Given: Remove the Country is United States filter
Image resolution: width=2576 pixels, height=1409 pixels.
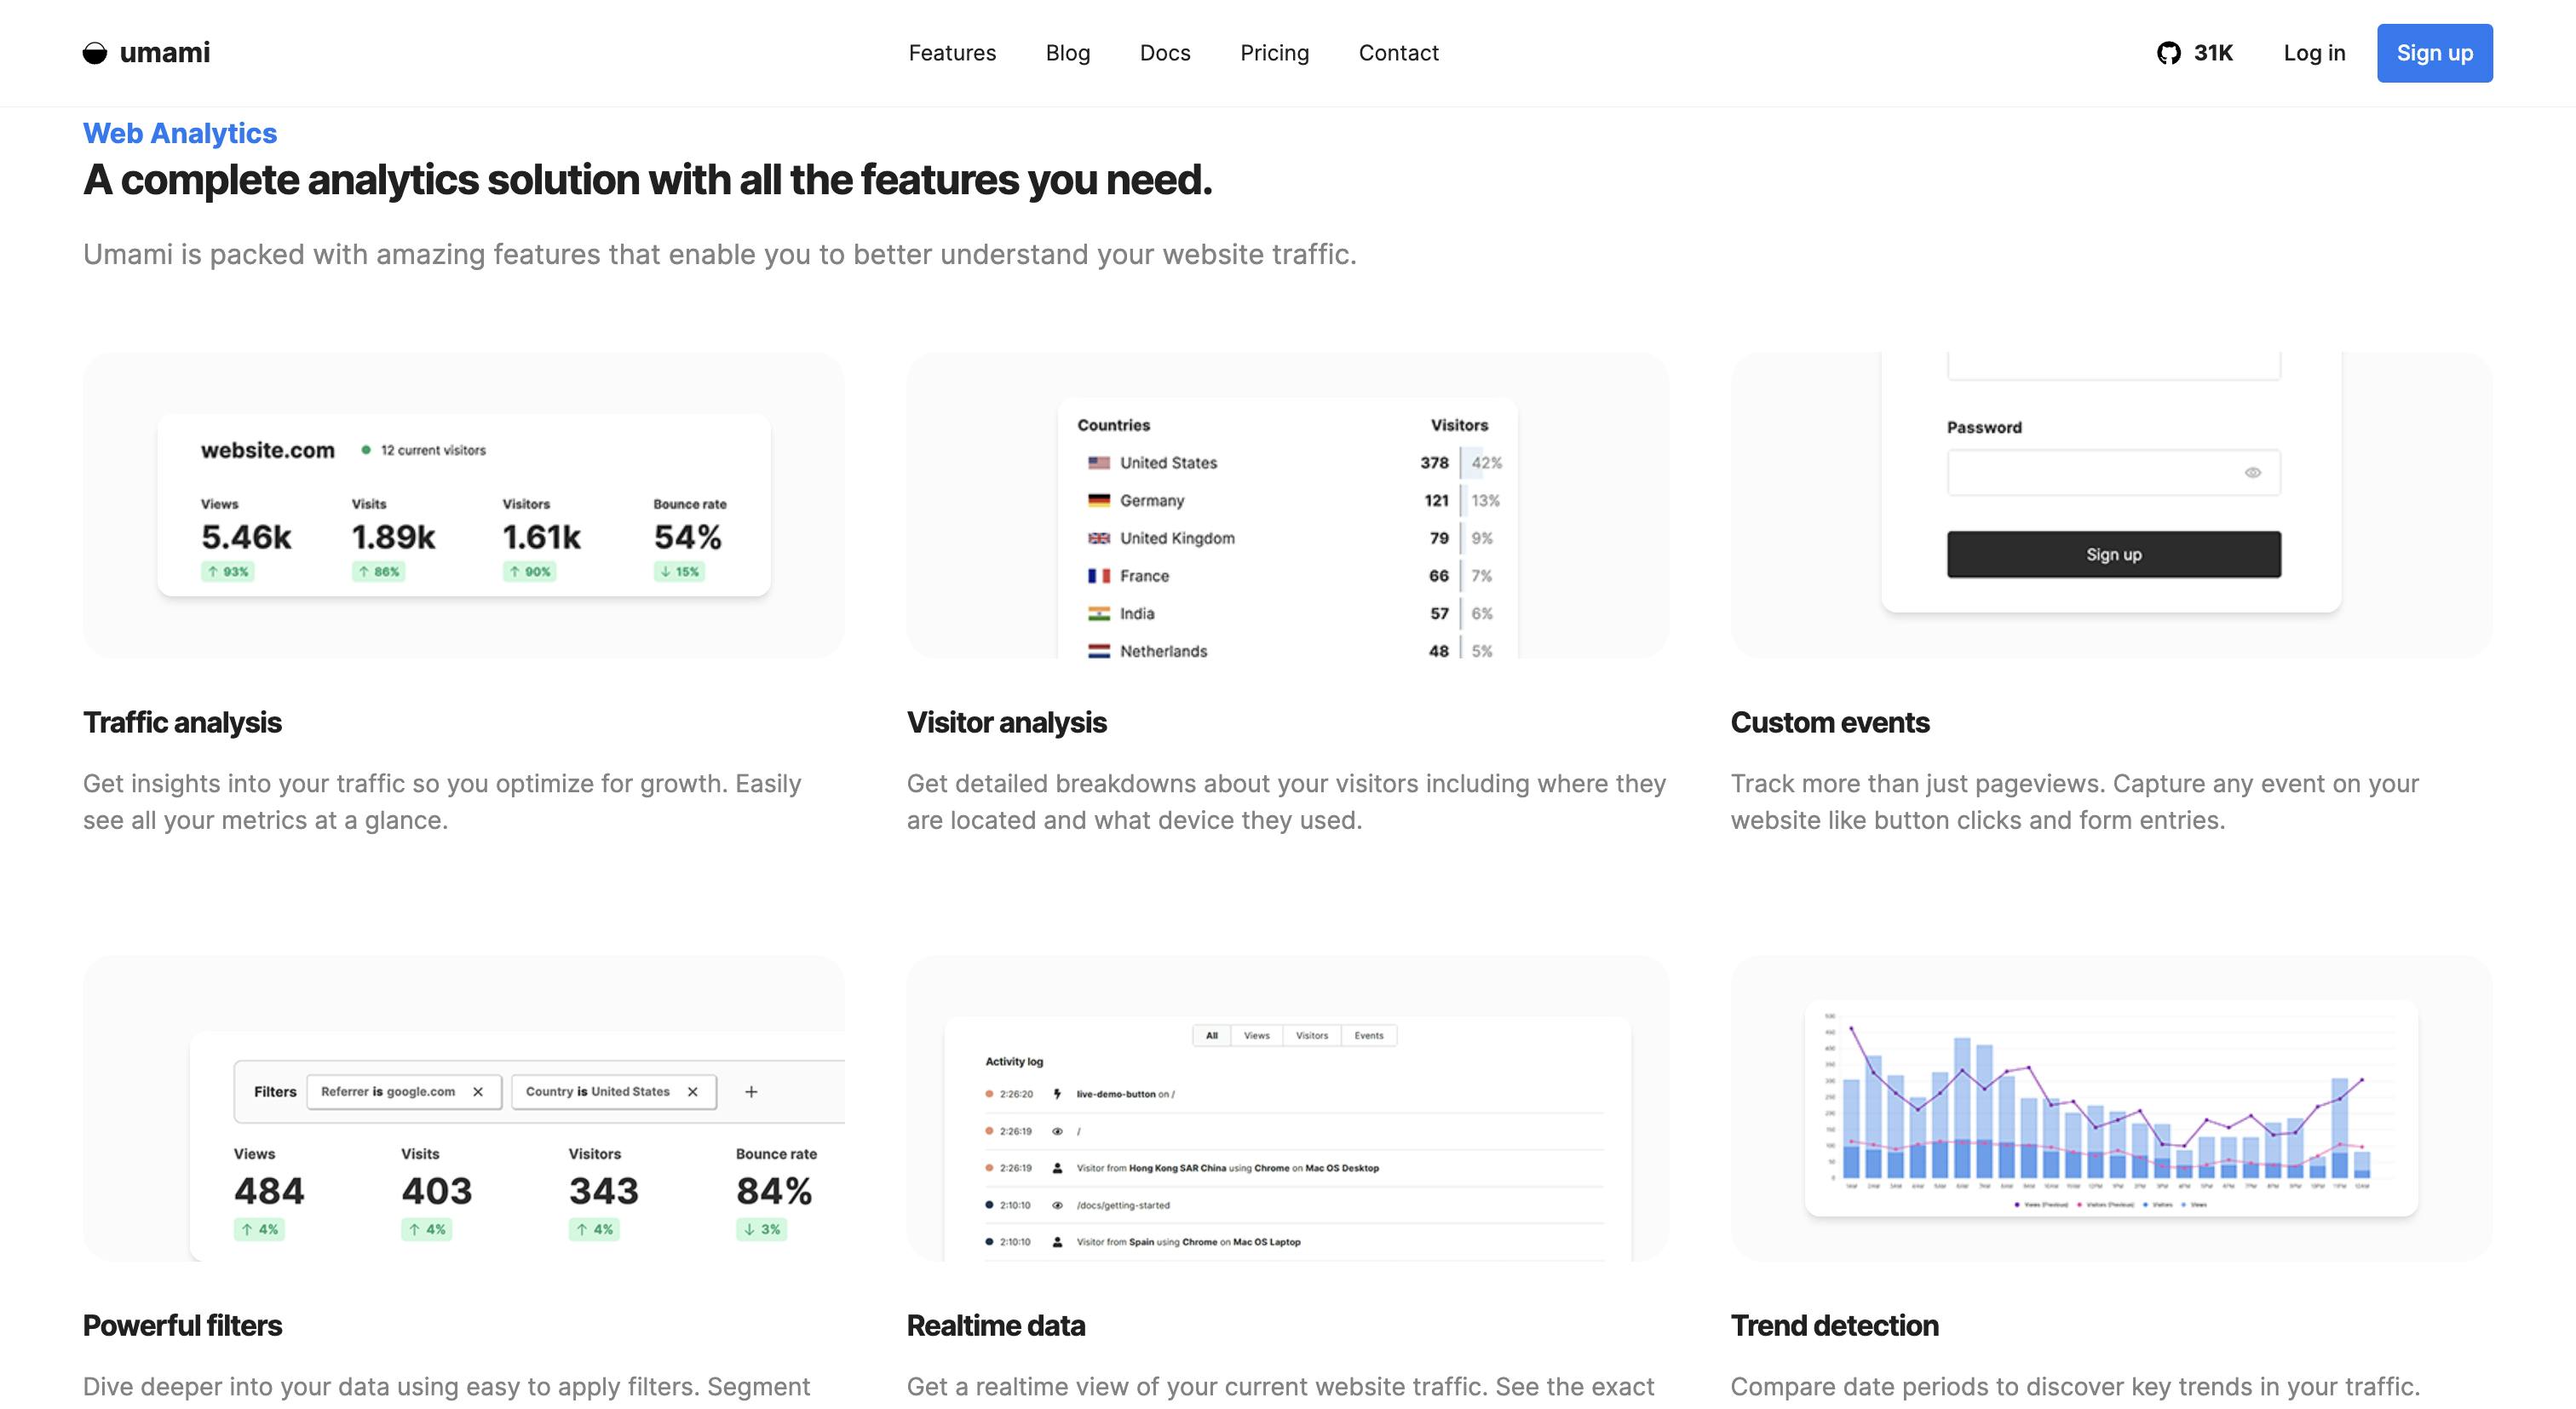Looking at the screenshot, I should coord(692,1092).
